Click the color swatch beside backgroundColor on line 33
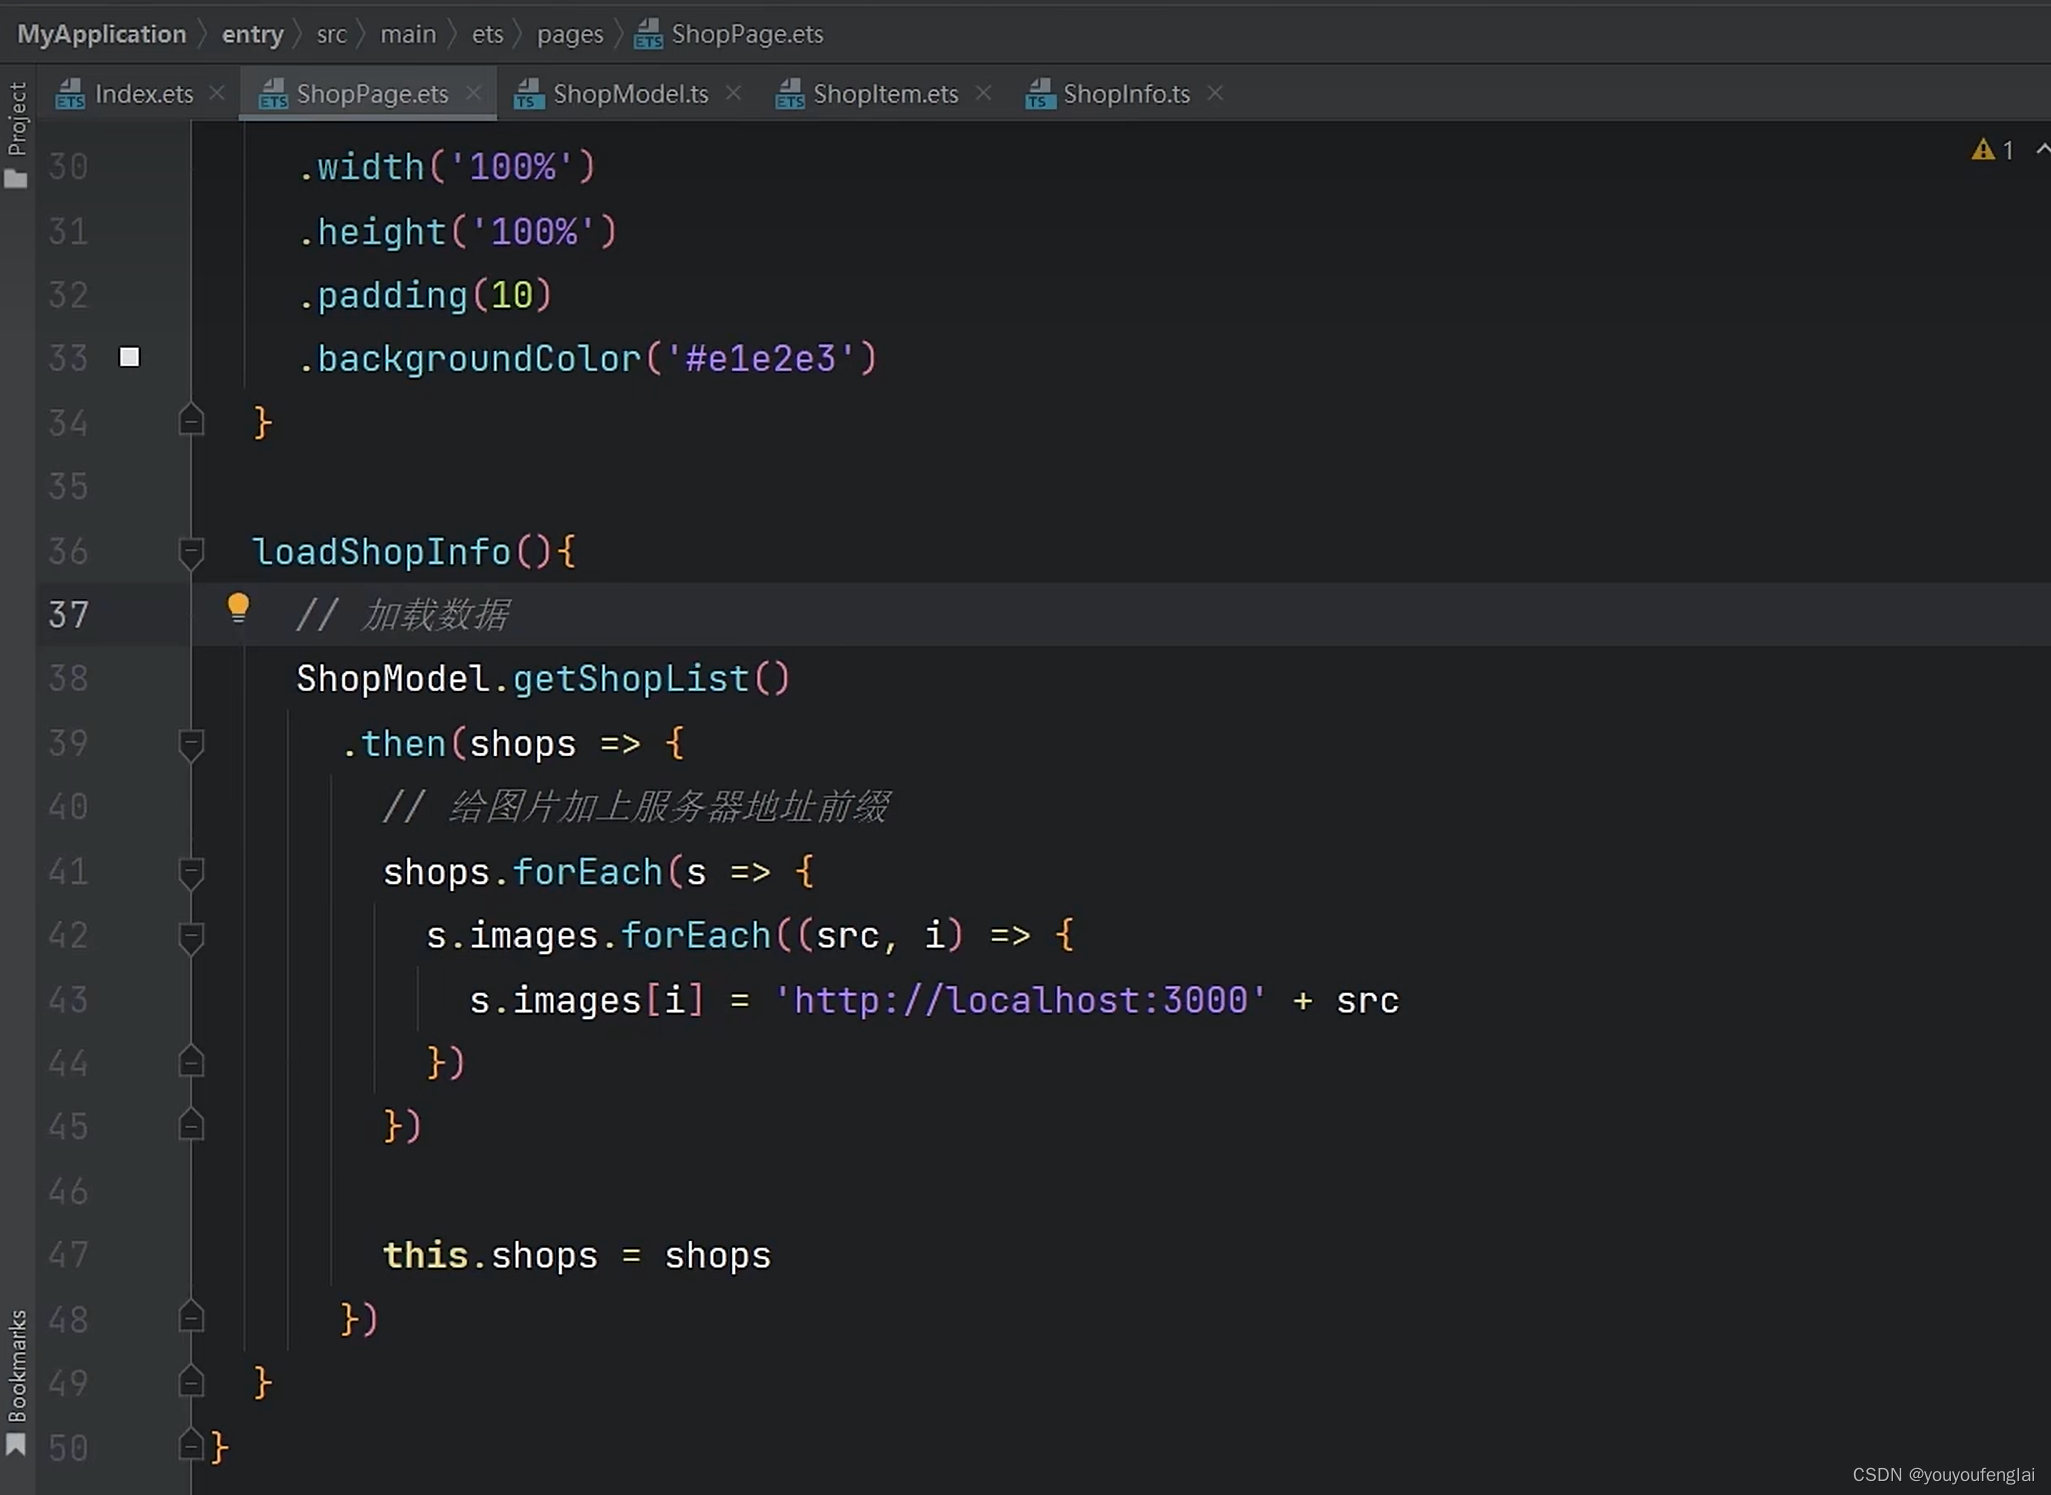The image size is (2051, 1495). (129, 357)
